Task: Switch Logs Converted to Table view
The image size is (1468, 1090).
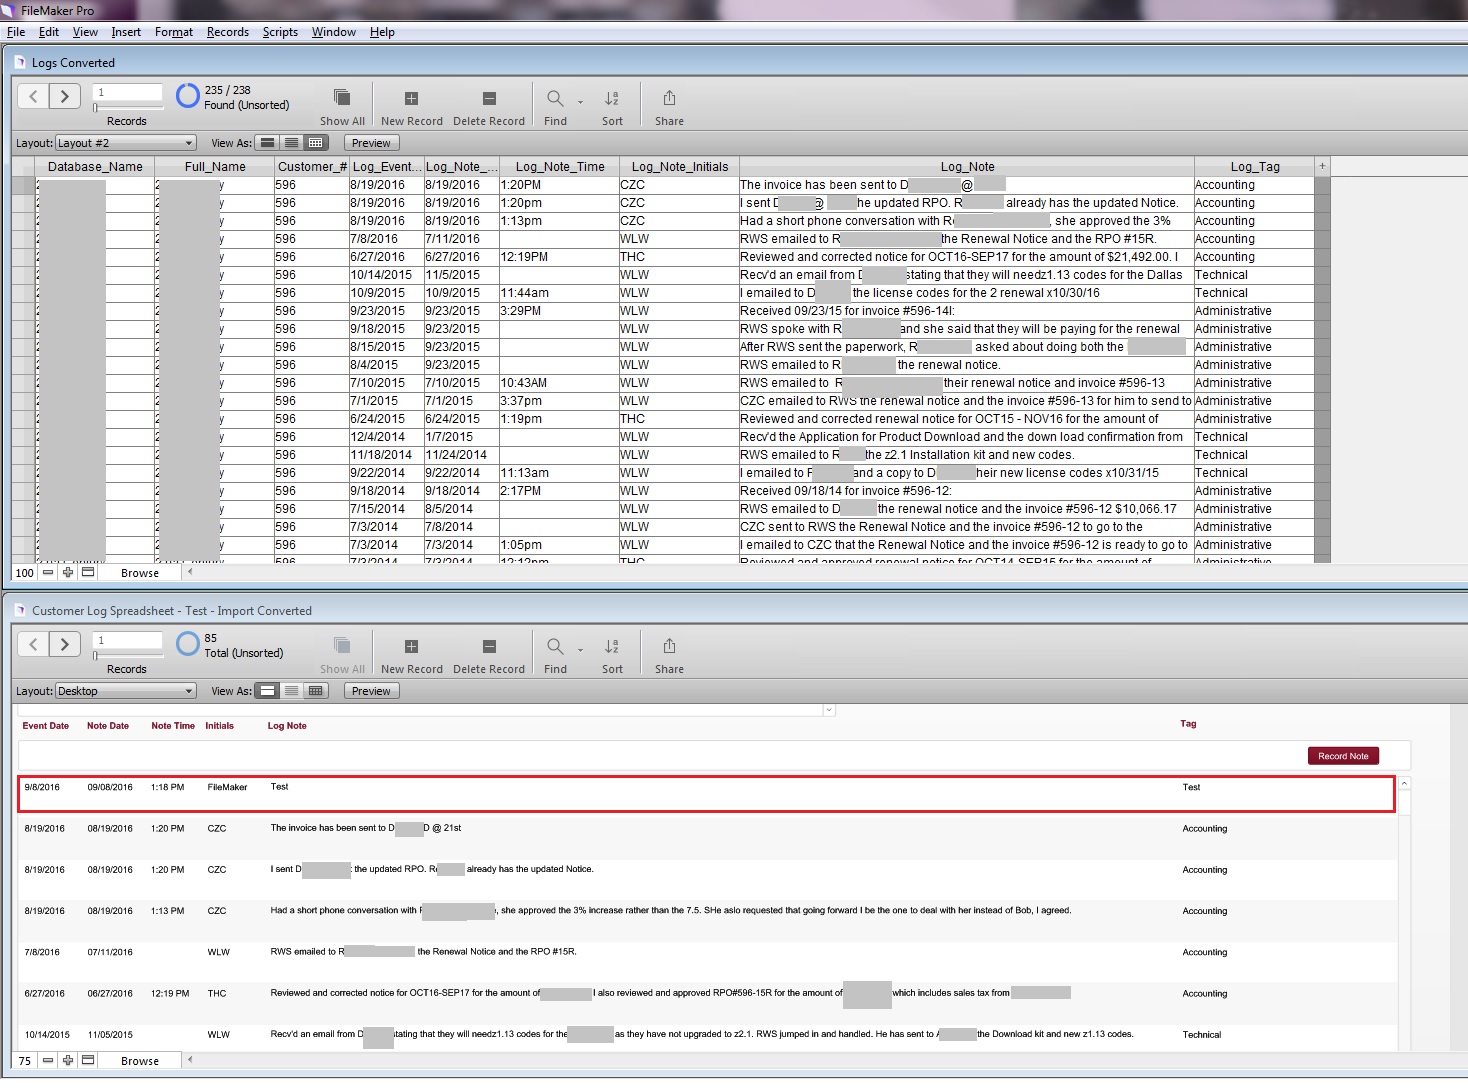Action: 315,143
